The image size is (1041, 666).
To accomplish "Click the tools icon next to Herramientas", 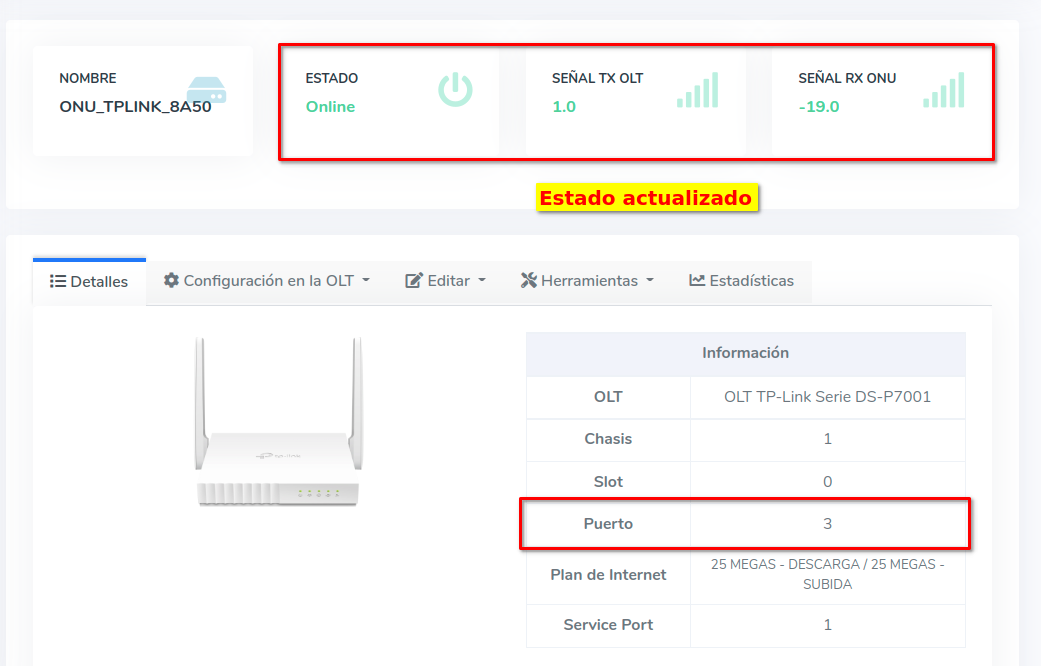I will coord(529,281).
